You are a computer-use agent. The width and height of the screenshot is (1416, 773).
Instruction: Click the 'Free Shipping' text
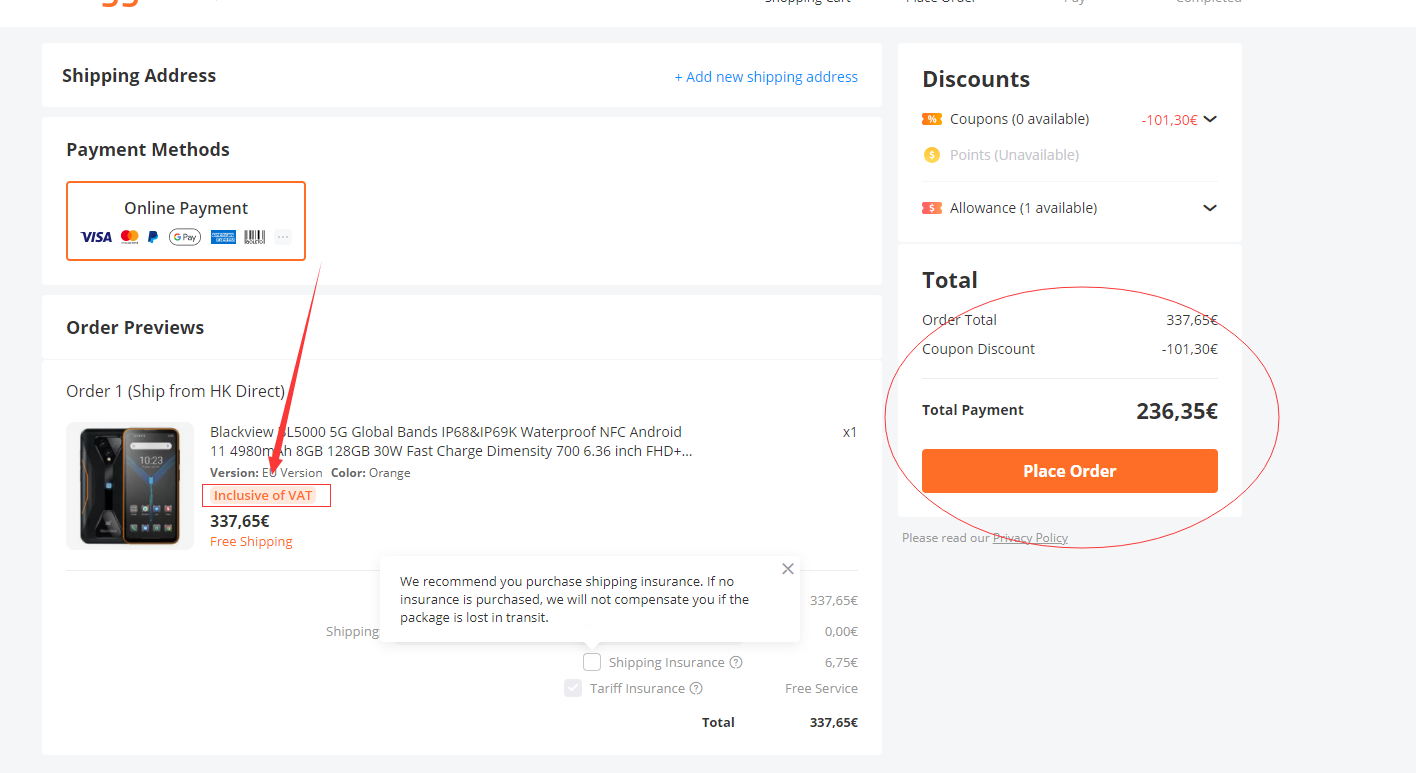point(251,541)
